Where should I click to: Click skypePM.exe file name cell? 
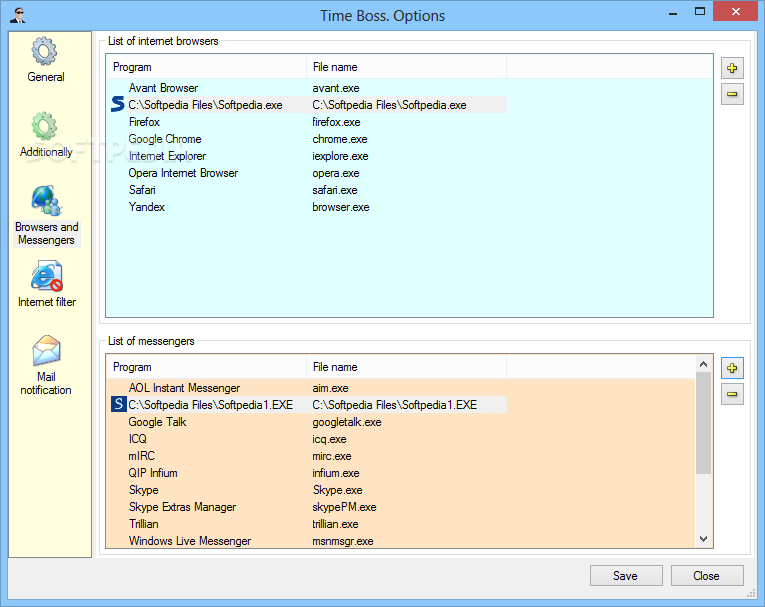(x=344, y=507)
